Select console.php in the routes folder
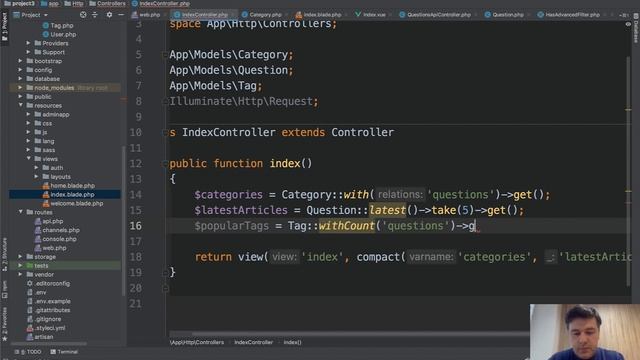 [56, 239]
